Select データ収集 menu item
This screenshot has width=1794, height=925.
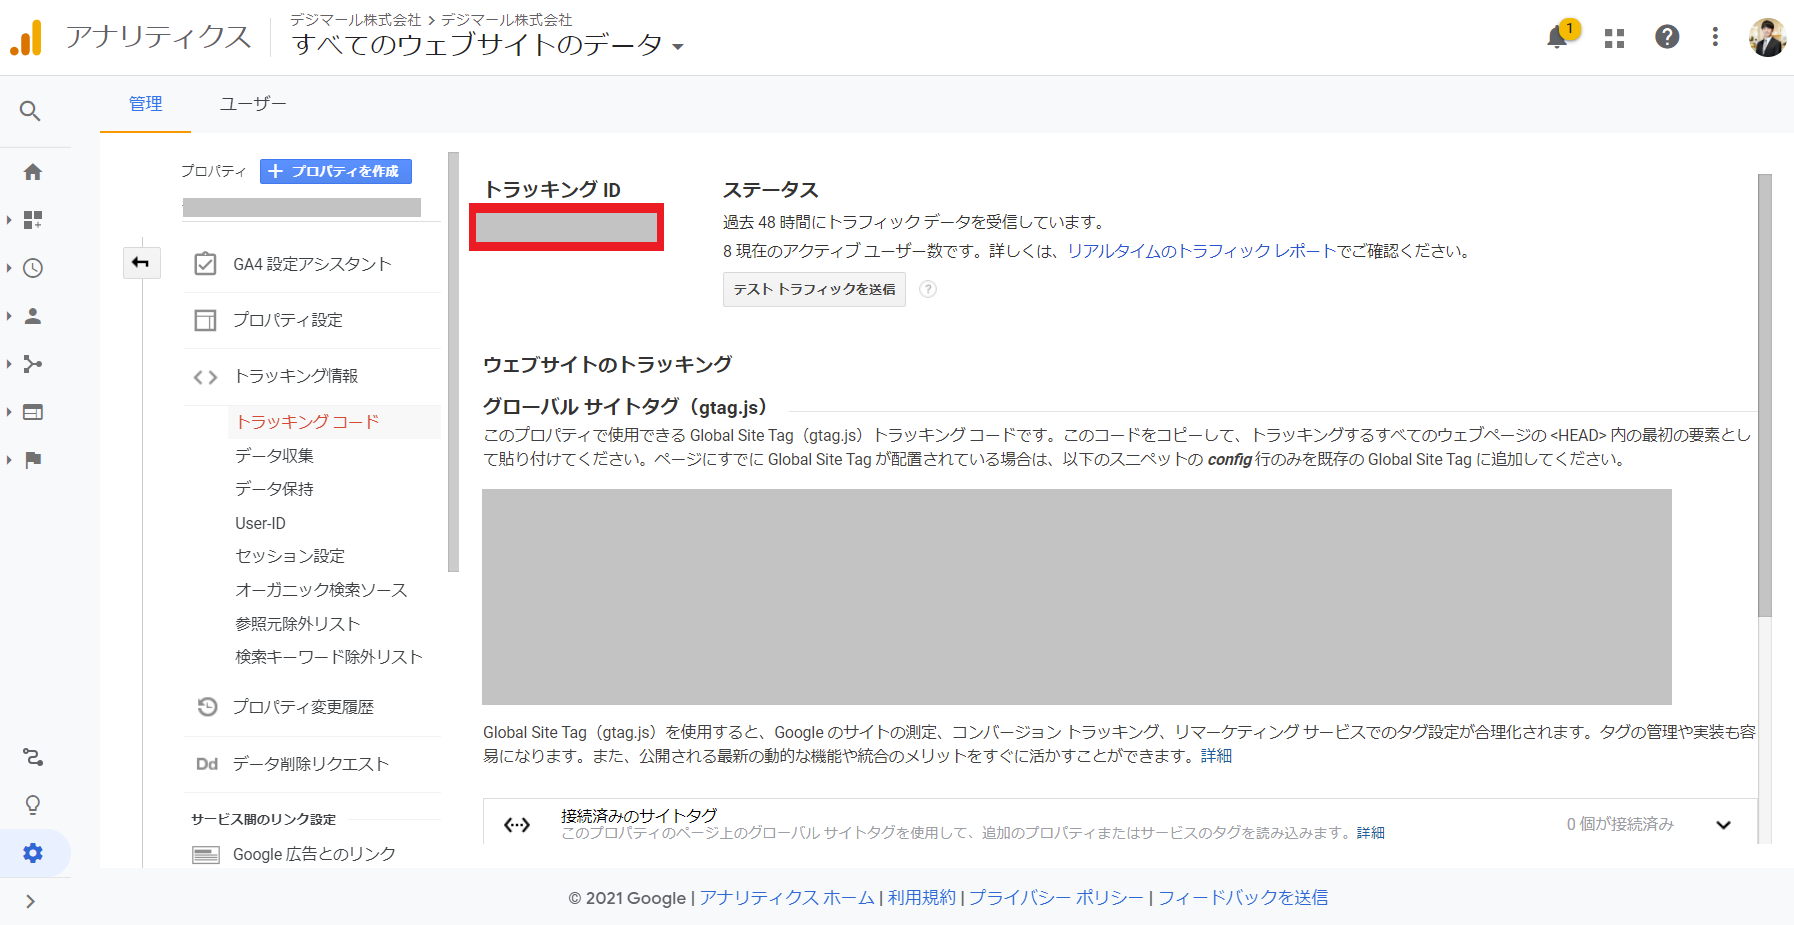pos(274,456)
